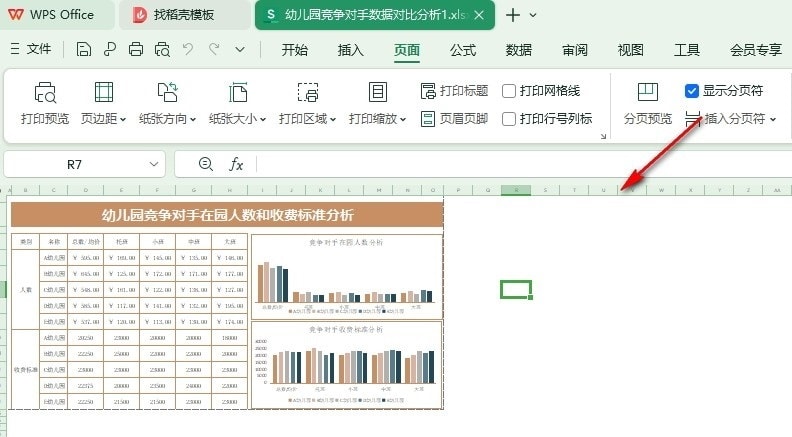Click the print preview magnifier icon in quick toolbar
The height and width of the screenshot is (437, 792).
tap(162, 50)
